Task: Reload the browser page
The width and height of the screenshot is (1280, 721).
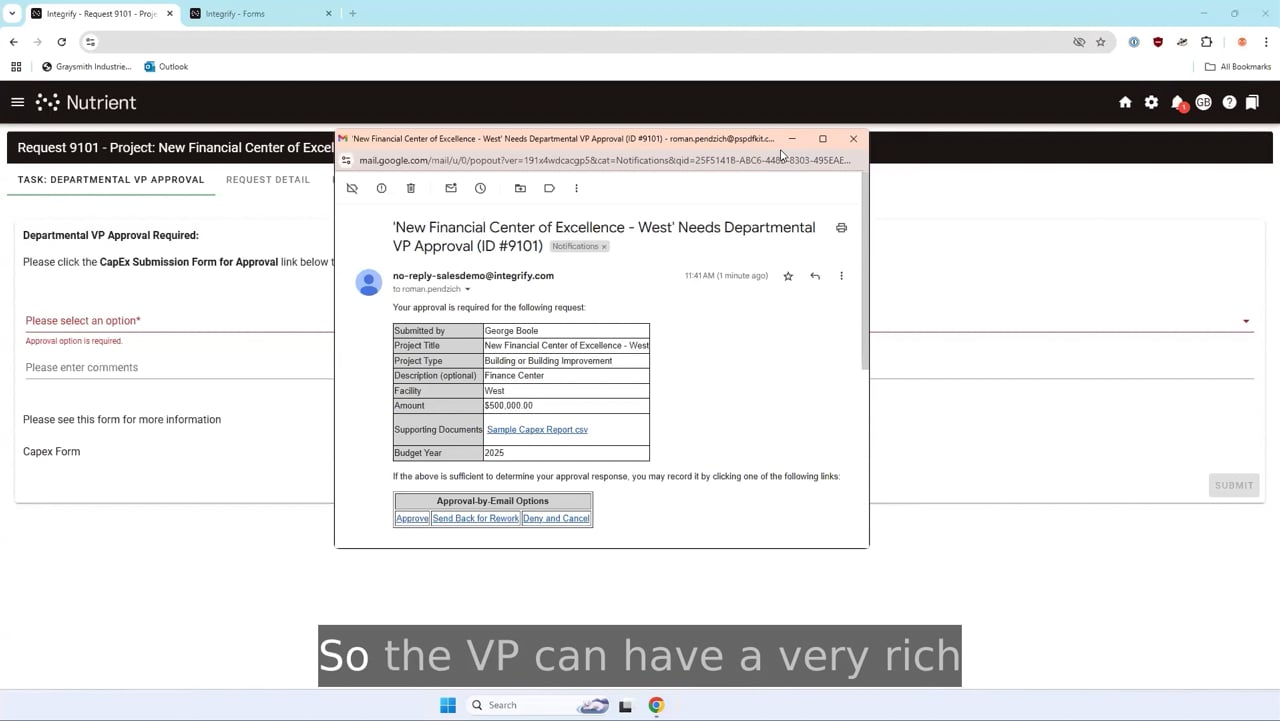Action: tap(62, 42)
